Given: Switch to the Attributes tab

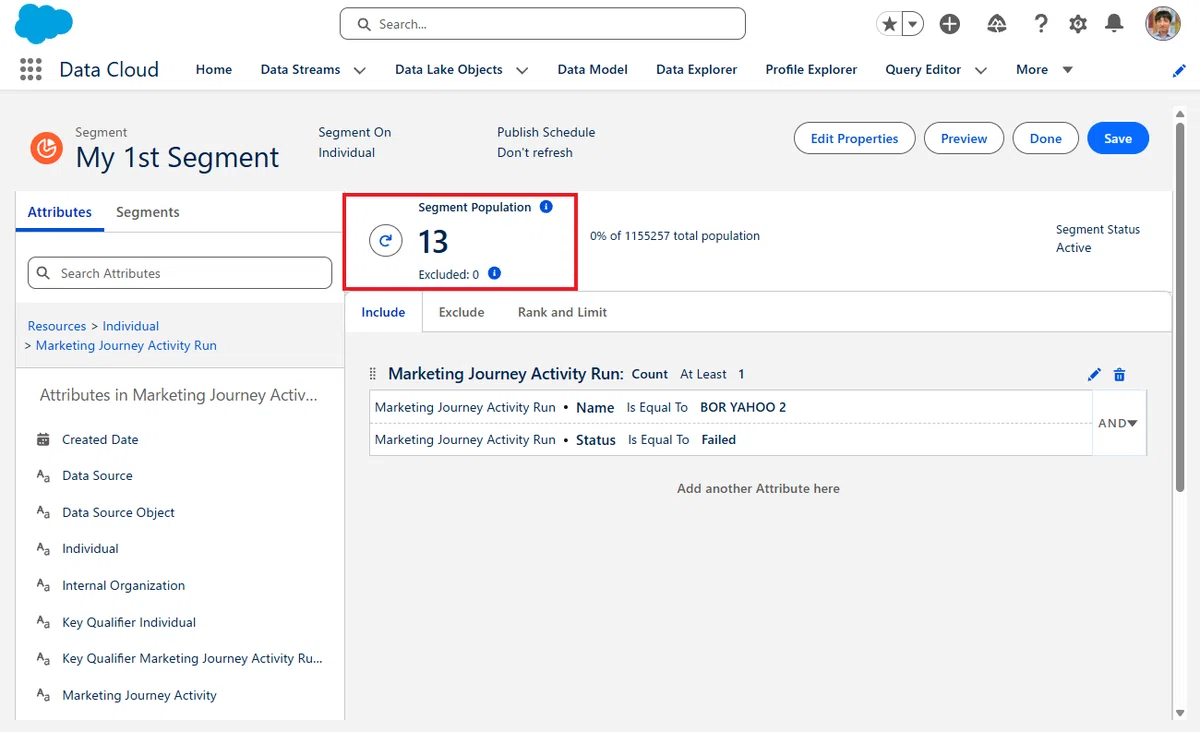Looking at the screenshot, I should (x=60, y=212).
